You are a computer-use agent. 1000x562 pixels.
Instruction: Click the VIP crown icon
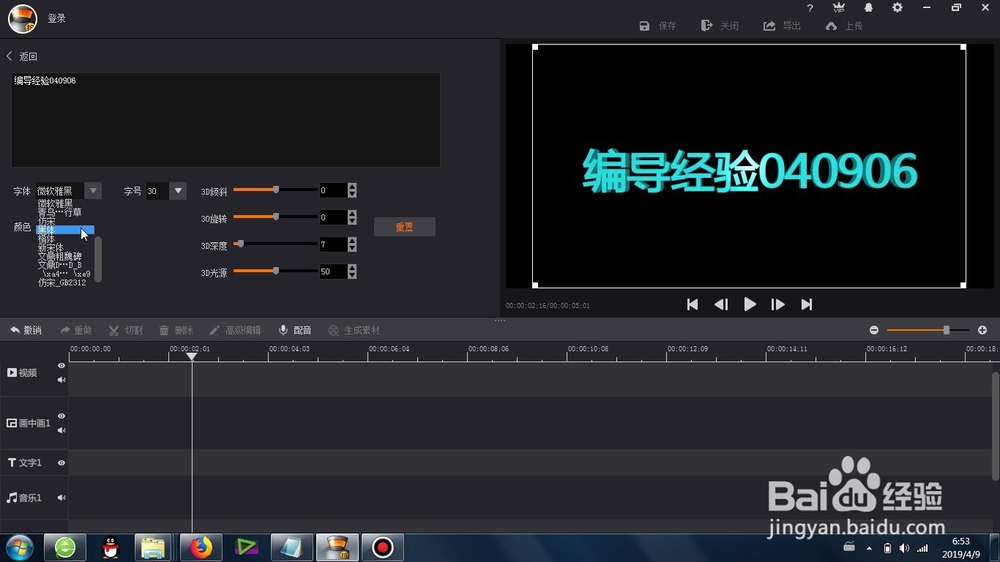[x=839, y=8]
